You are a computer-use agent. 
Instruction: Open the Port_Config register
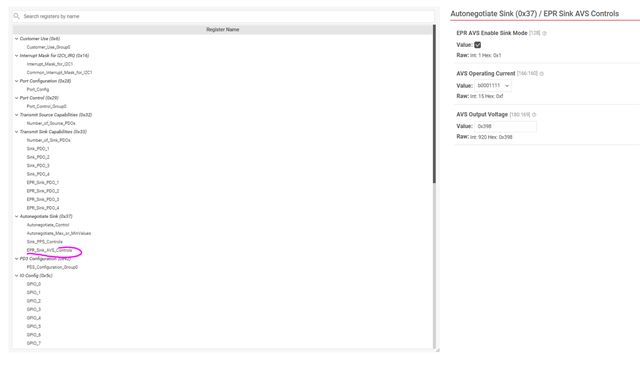pyautogui.click(x=38, y=89)
